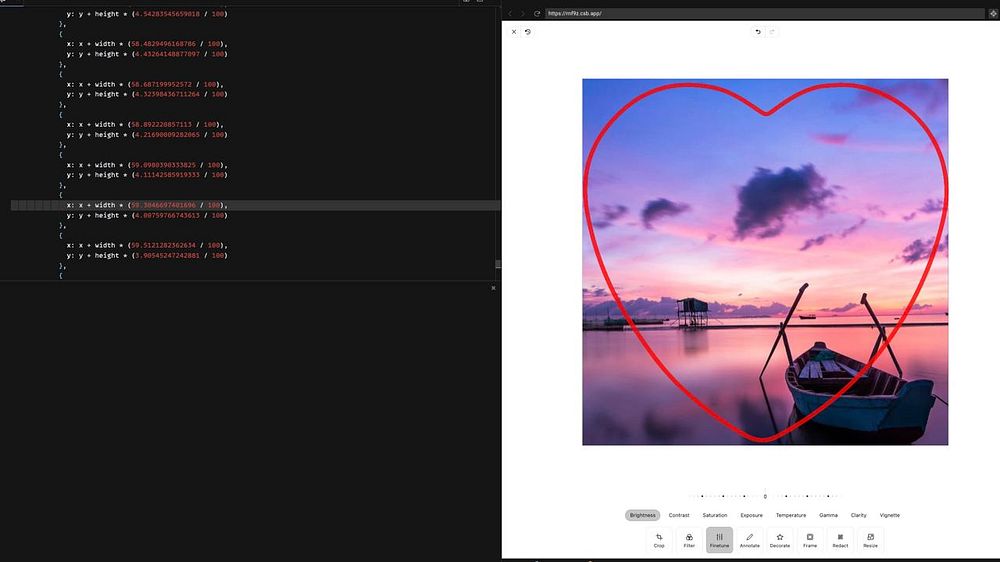Image resolution: width=1000 pixels, height=562 pixels.
Task: Open the Decorate tool
Action: click(x=779, y=540)
